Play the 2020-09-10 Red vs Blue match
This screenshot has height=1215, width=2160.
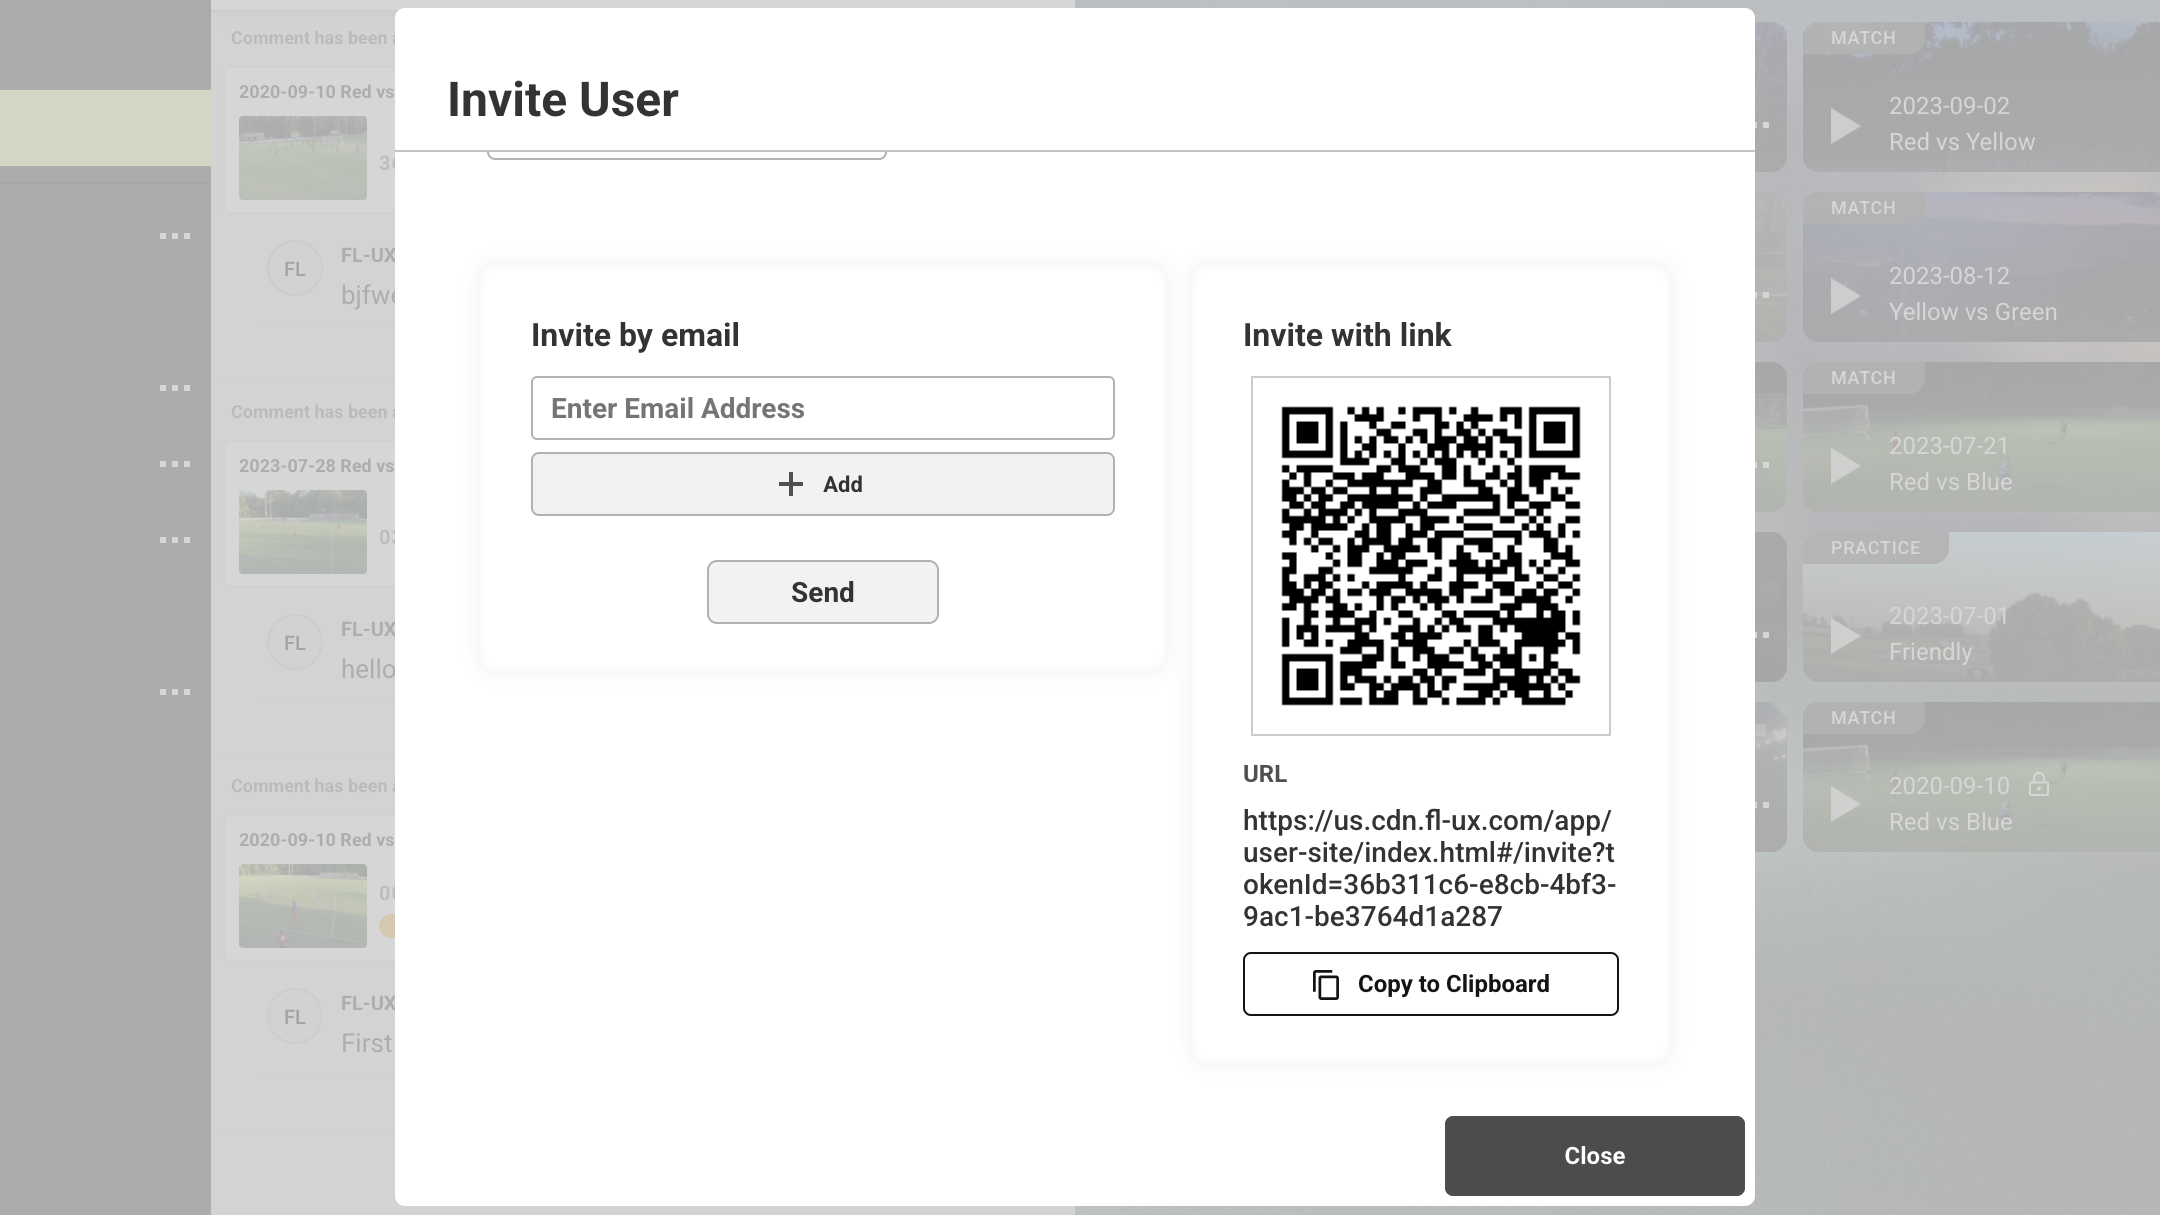click(1845, 804)
